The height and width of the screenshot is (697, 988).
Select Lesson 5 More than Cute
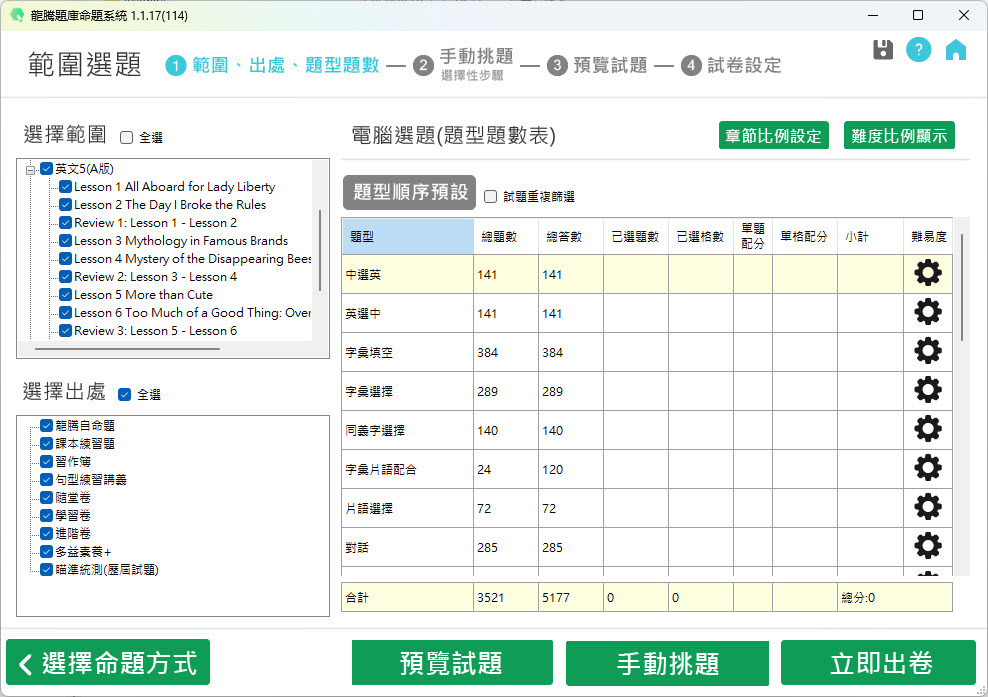point(144,294)
